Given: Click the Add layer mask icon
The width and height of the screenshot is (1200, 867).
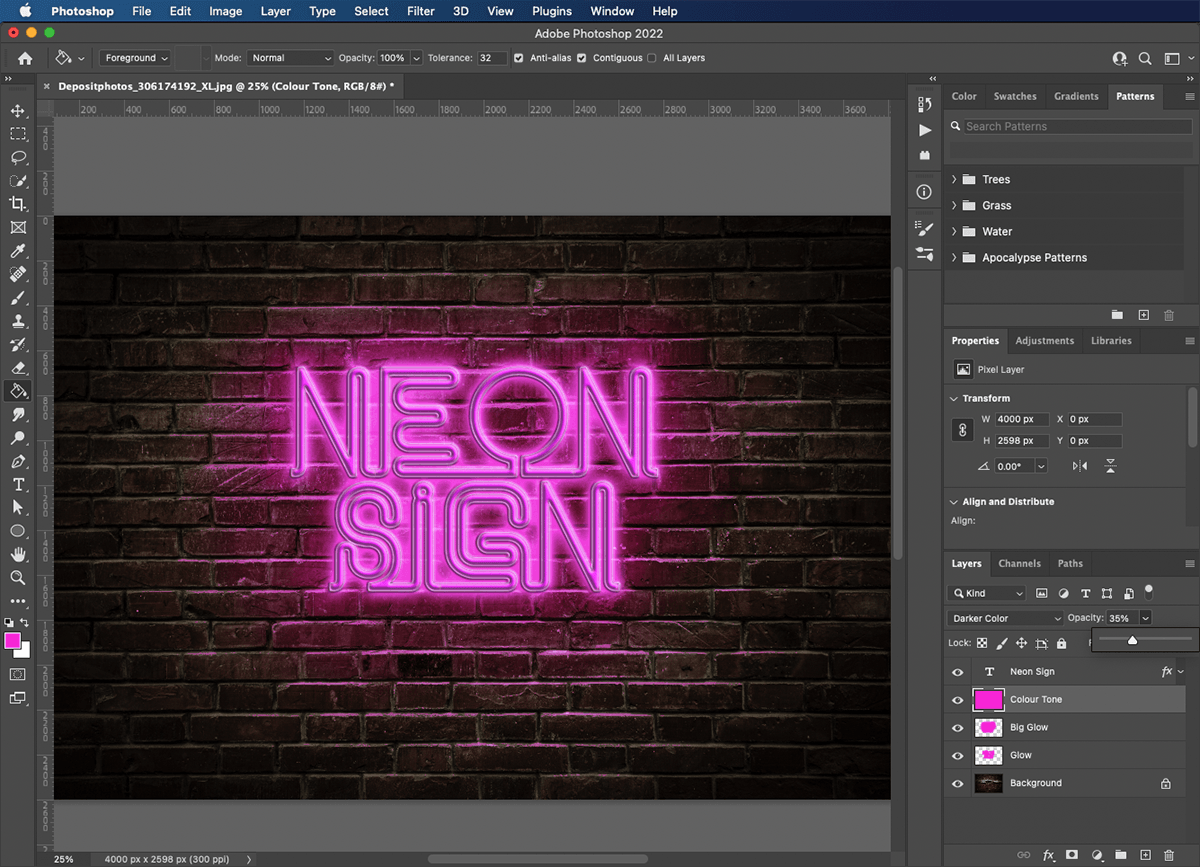Looking at the screenshot, I should (x=1072, y=855).
